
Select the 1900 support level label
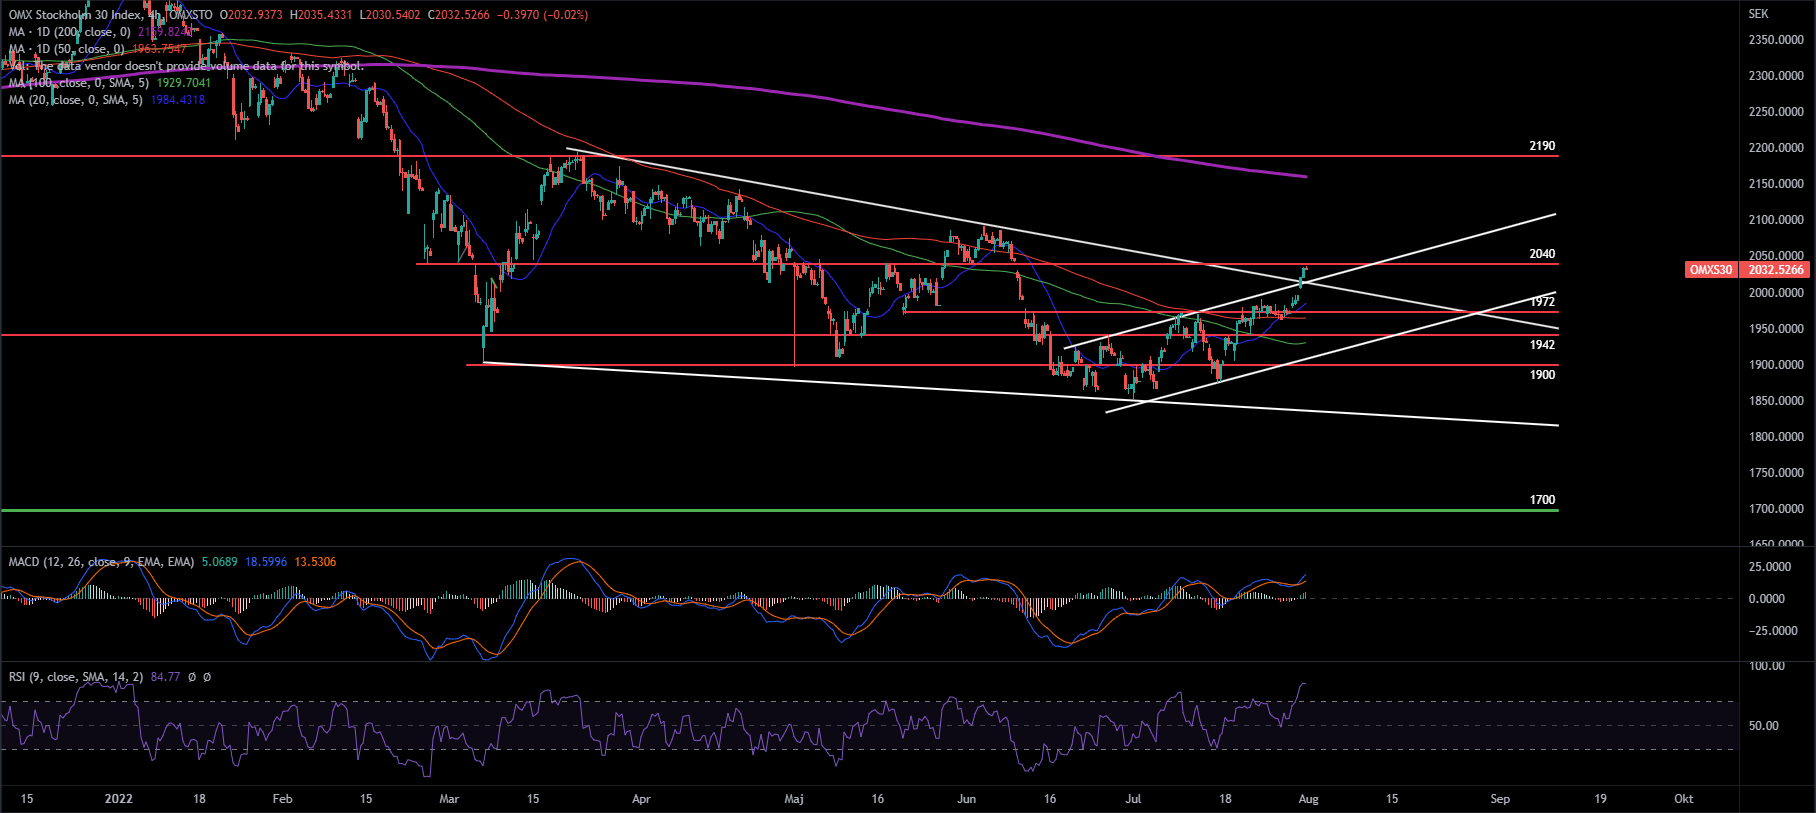click(1542, 375)
